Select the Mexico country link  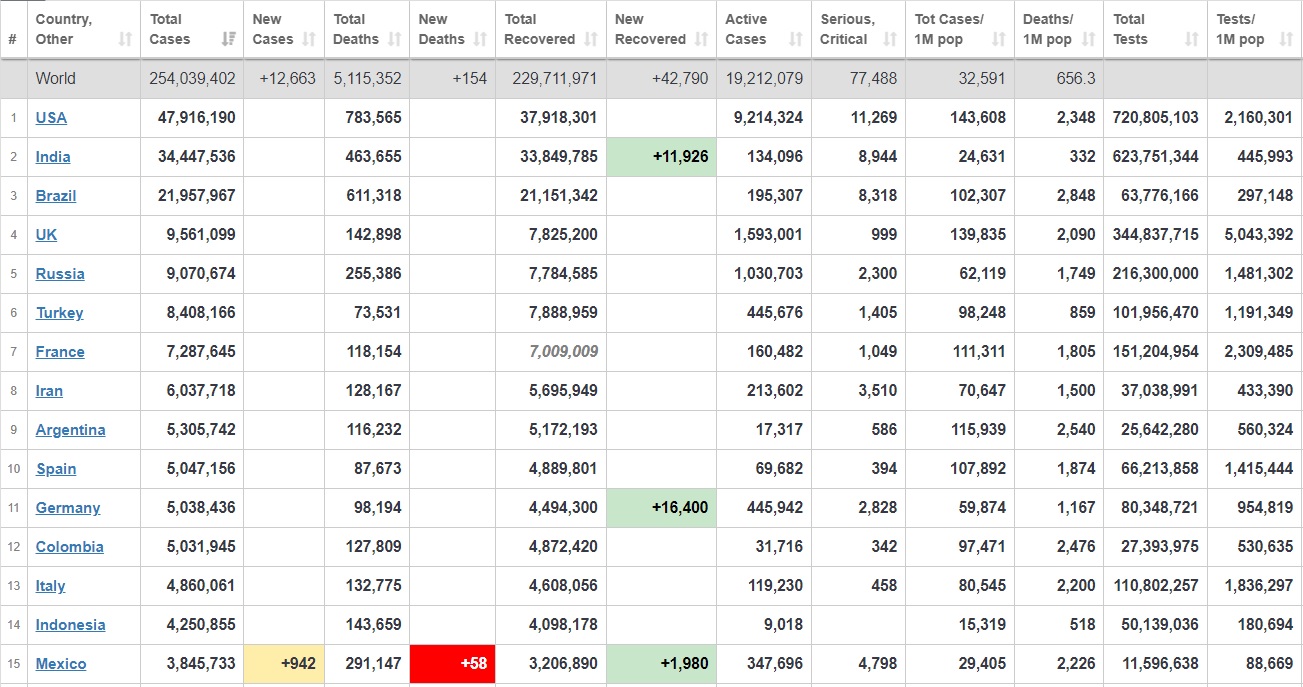(61, 664)
